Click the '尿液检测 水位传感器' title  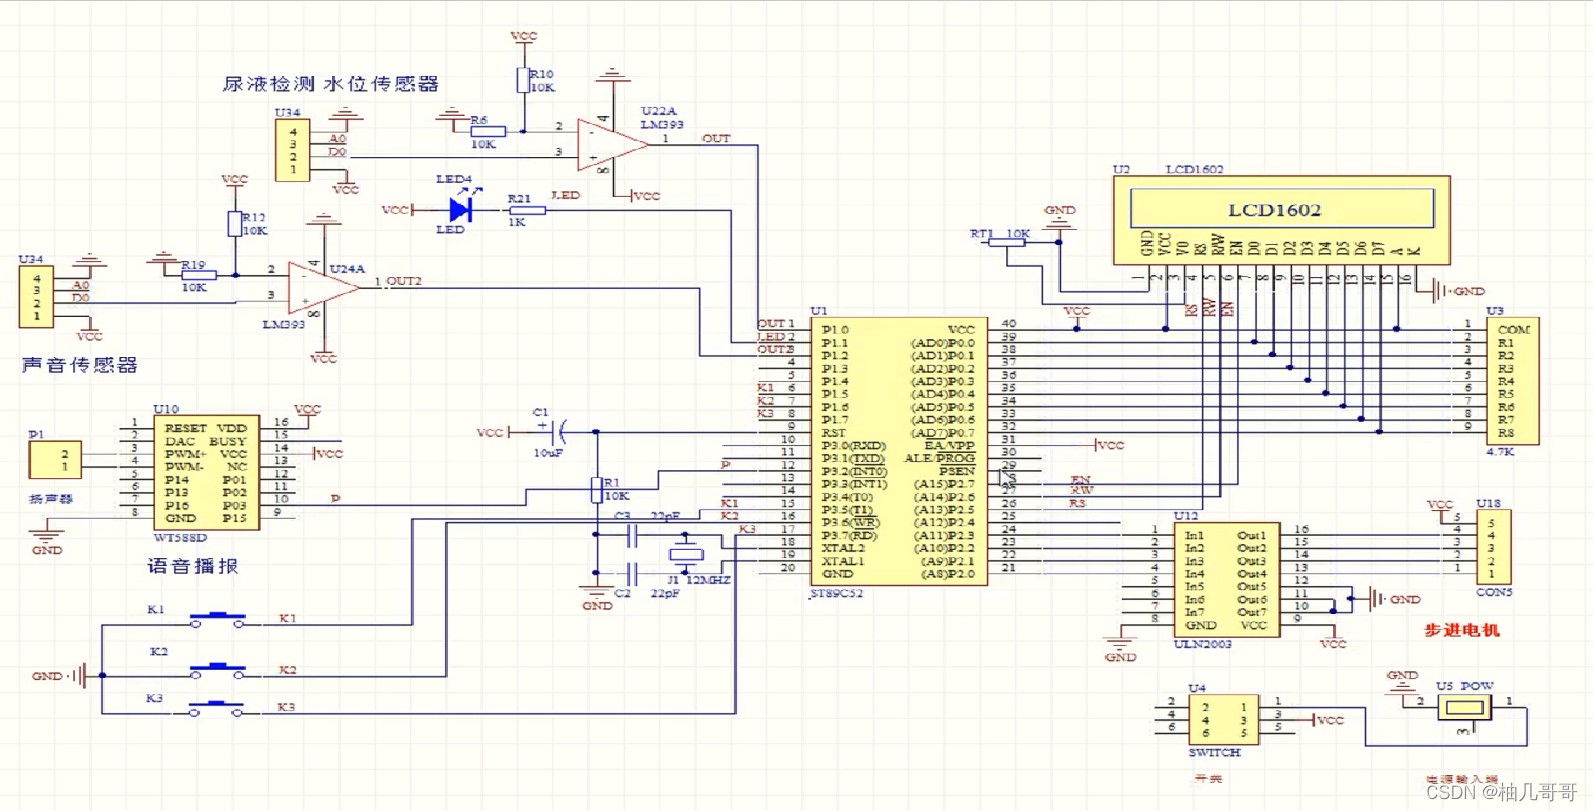point(330,84)
